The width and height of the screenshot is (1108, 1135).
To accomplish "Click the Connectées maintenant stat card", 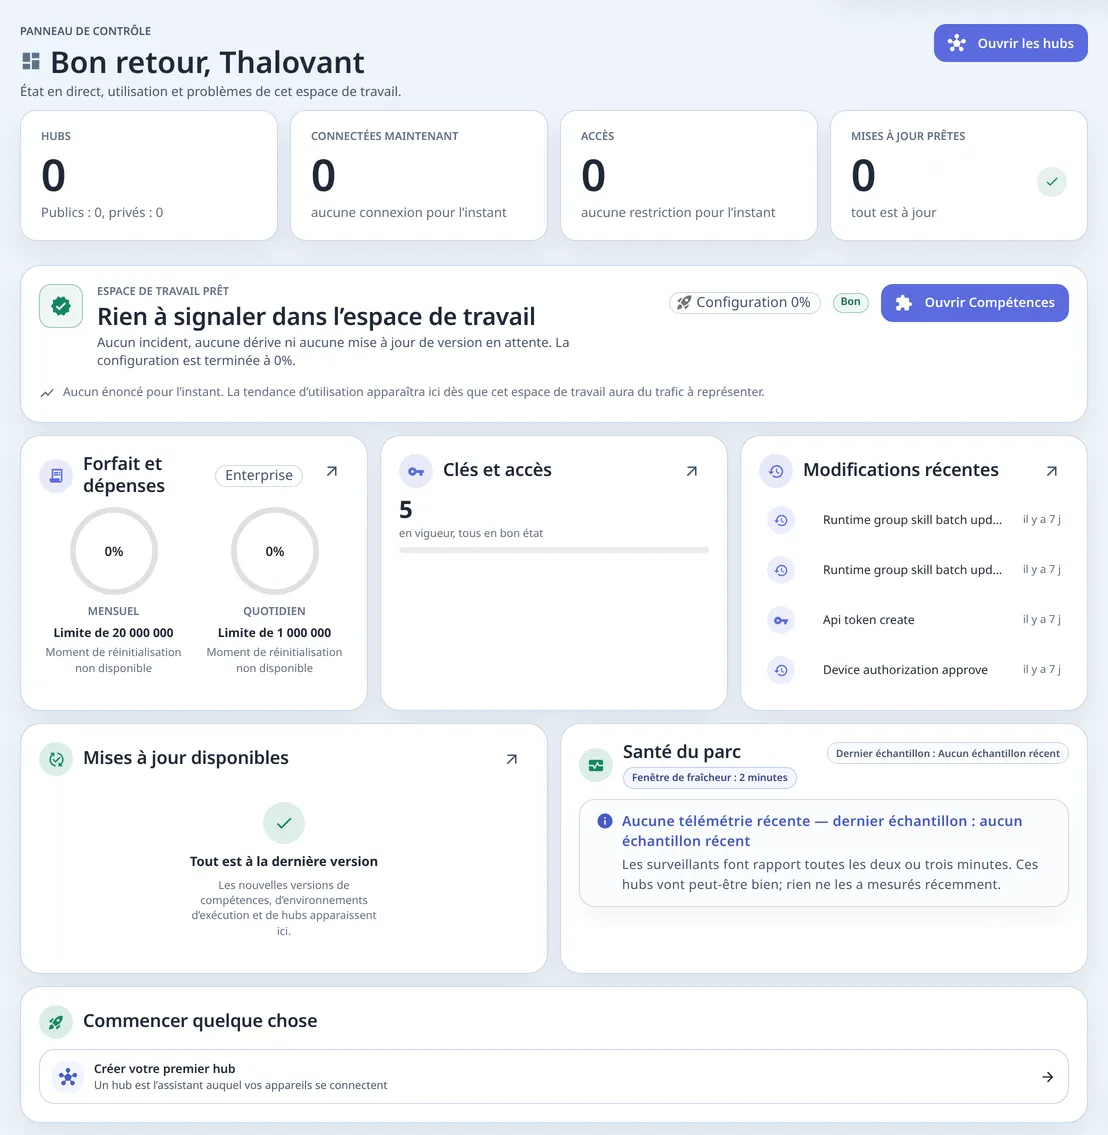I will click(x=419, y=175).
